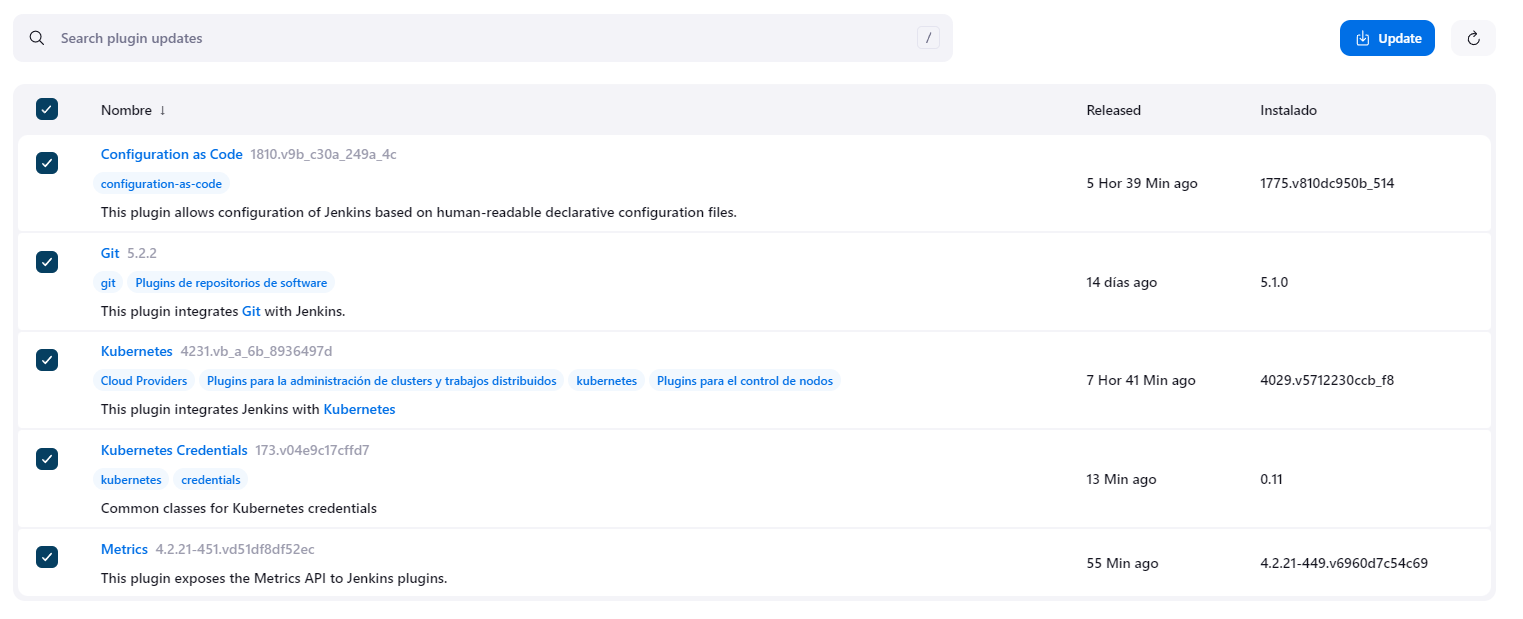
Task: Select the configuration-as-code tag
Action: point(162,184)
